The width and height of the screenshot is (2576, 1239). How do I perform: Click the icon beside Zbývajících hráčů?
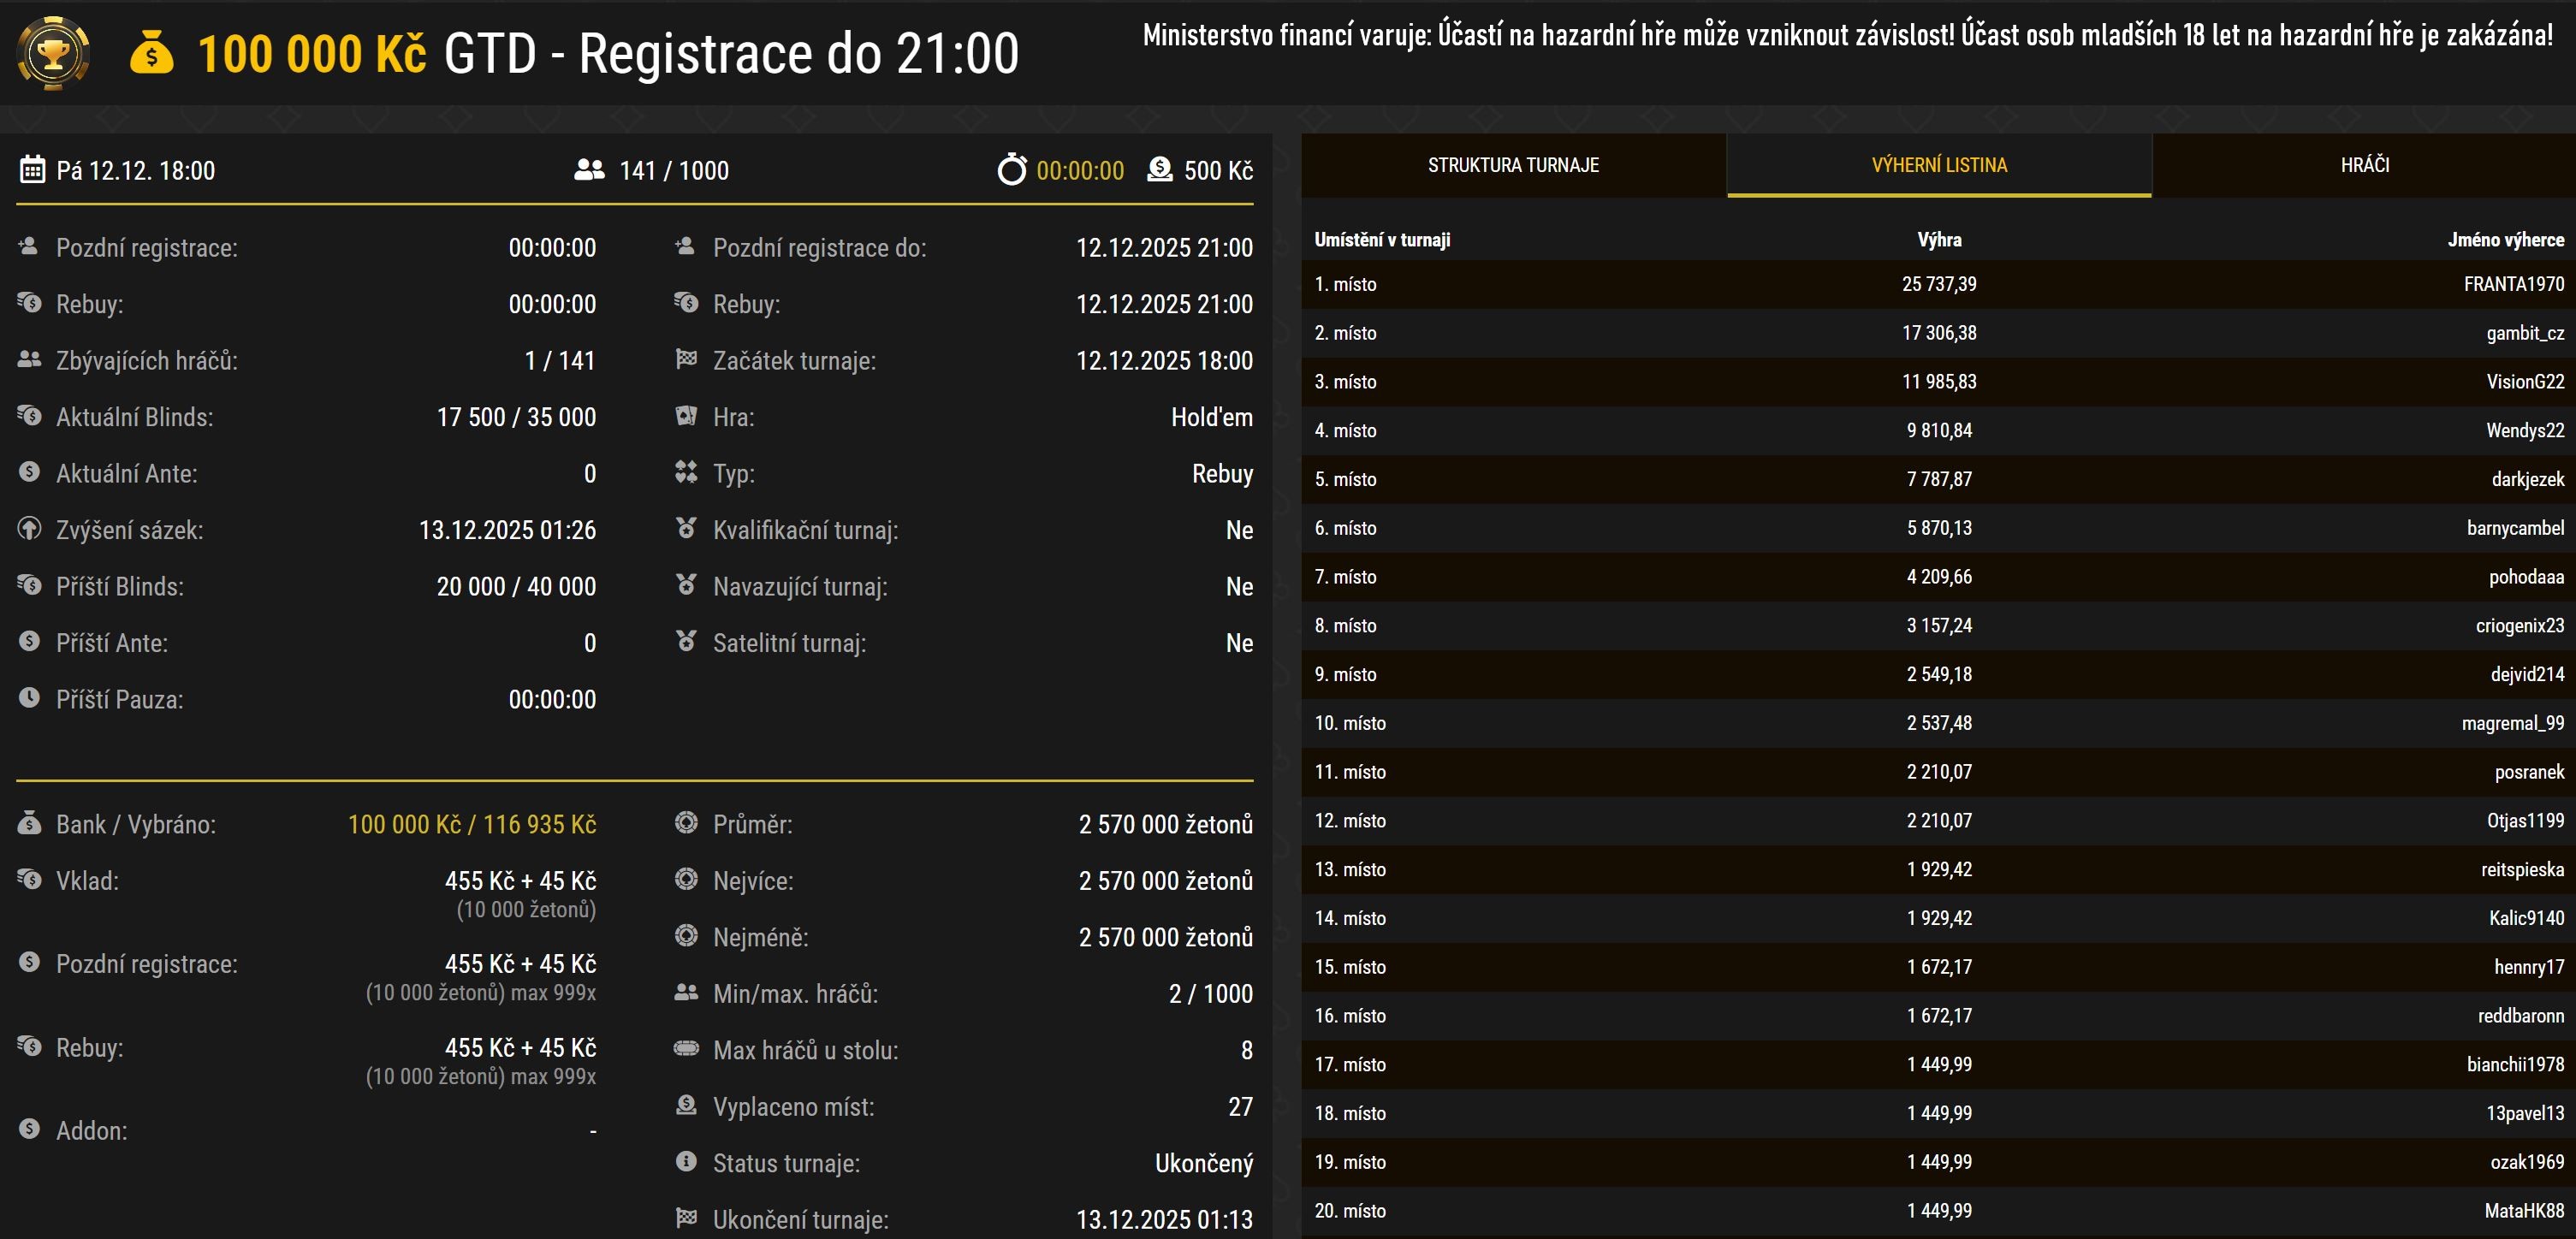pyautogui.click(x=29, y=359)
